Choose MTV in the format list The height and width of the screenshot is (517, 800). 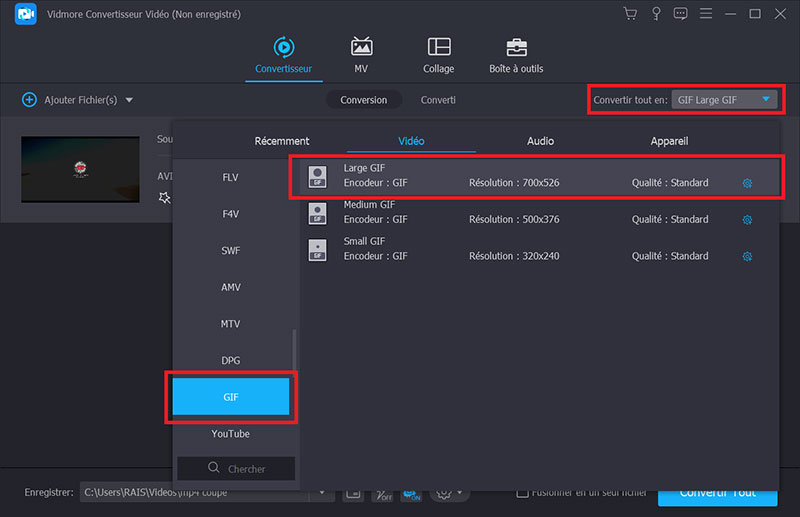coord(231,324)
